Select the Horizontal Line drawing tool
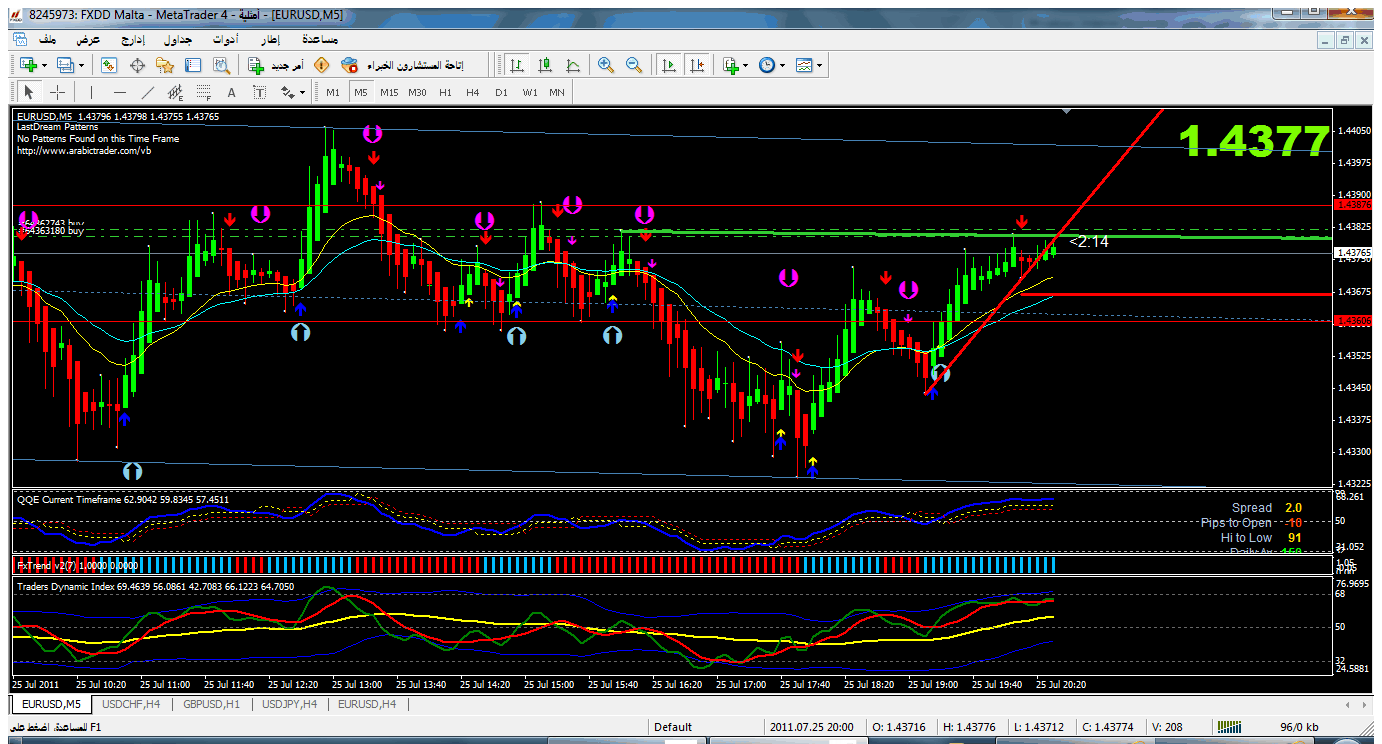Image resolution: width=1382 pixels, height=744 pixels. pyautogui.click(x=120, y=92)
